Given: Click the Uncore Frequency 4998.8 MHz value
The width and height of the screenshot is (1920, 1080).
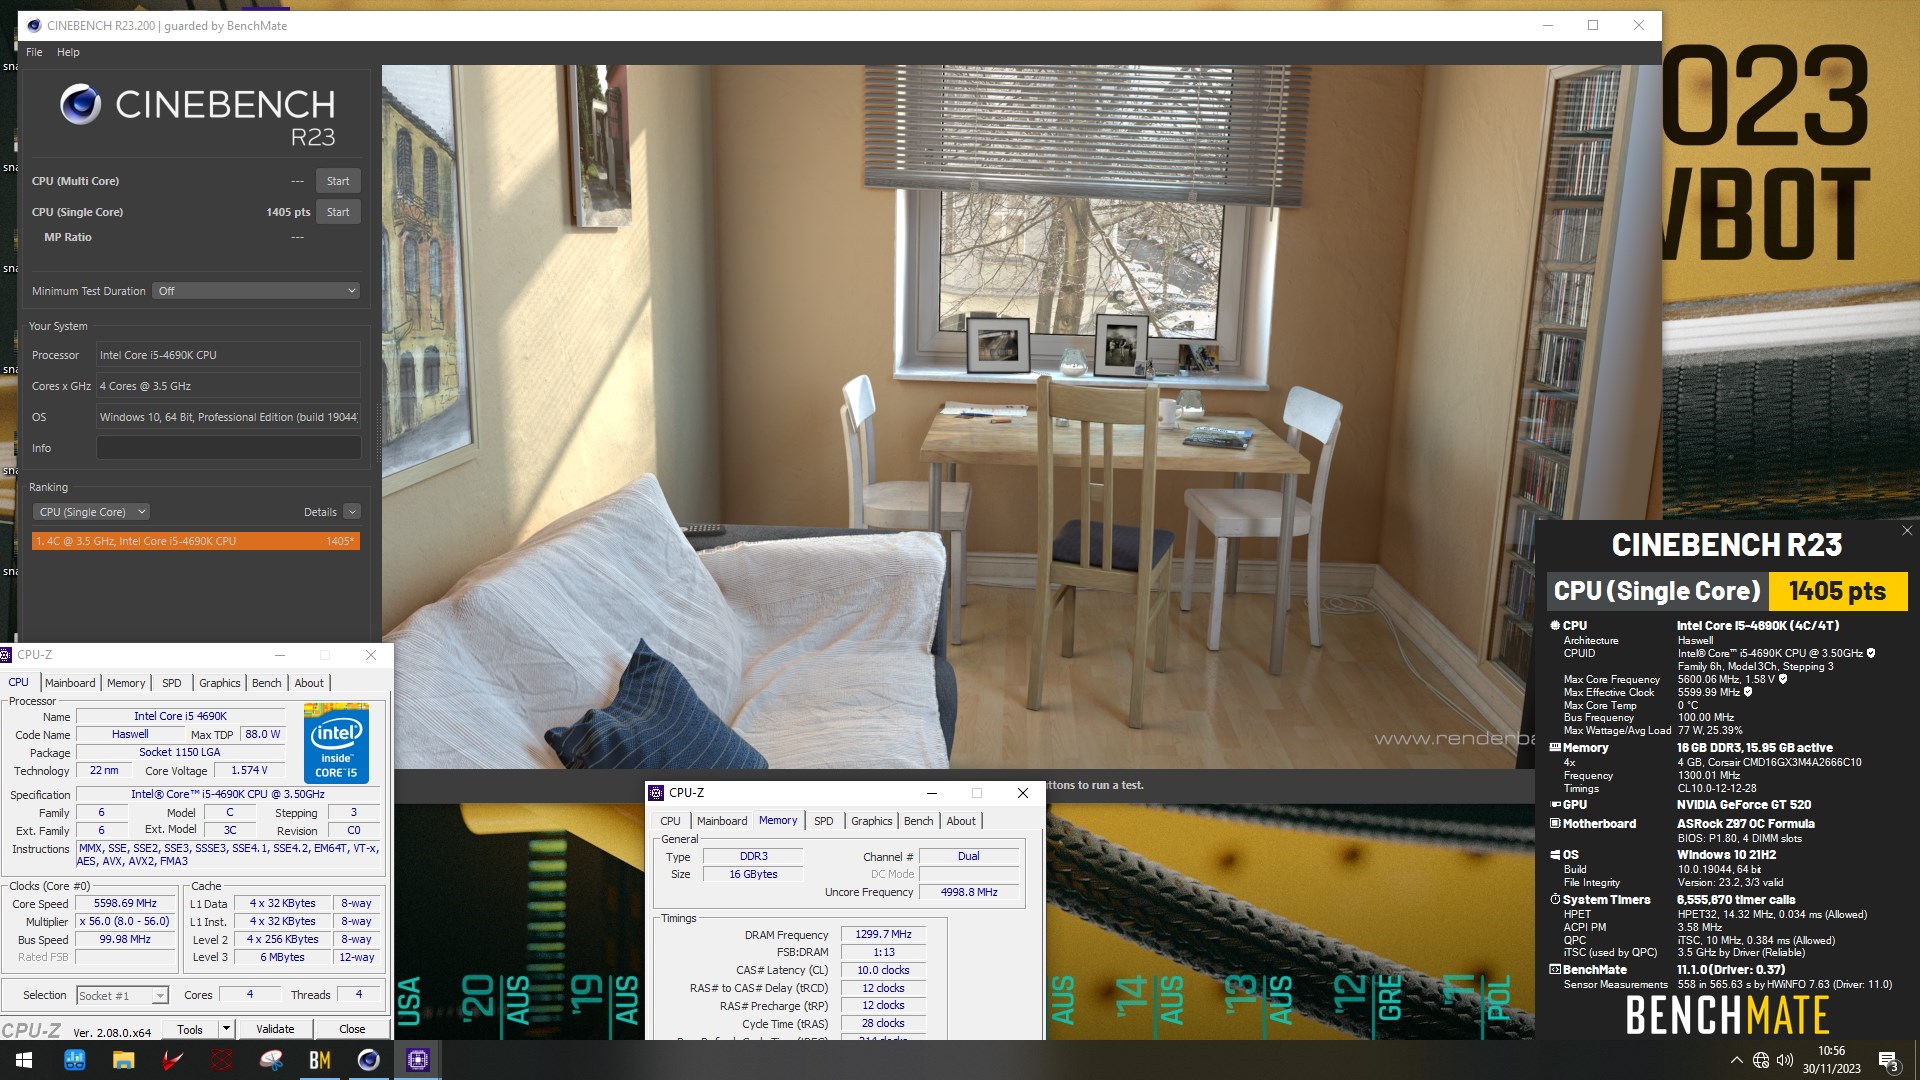Looking at the screenshot, I should (968, 892).
